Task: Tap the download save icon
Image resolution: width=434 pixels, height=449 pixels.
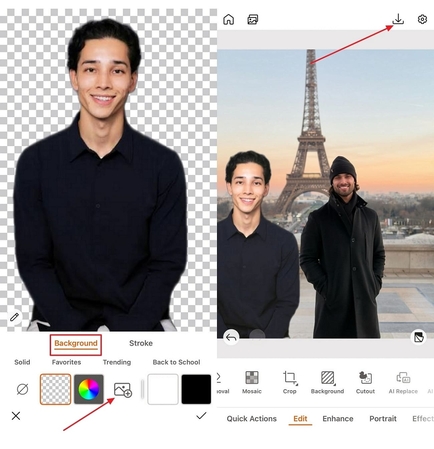Action: (398, 19)
